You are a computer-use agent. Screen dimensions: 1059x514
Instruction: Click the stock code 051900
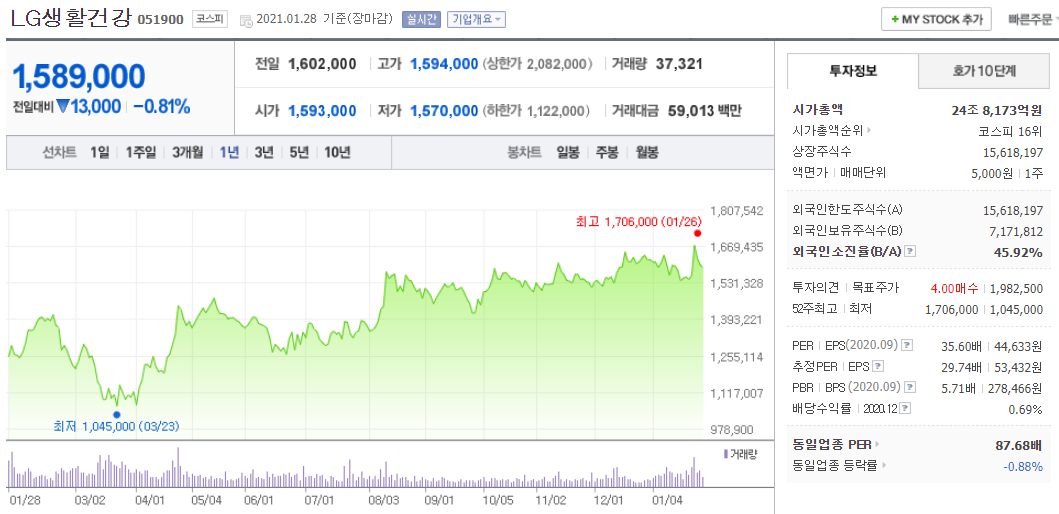click(160, 20)
